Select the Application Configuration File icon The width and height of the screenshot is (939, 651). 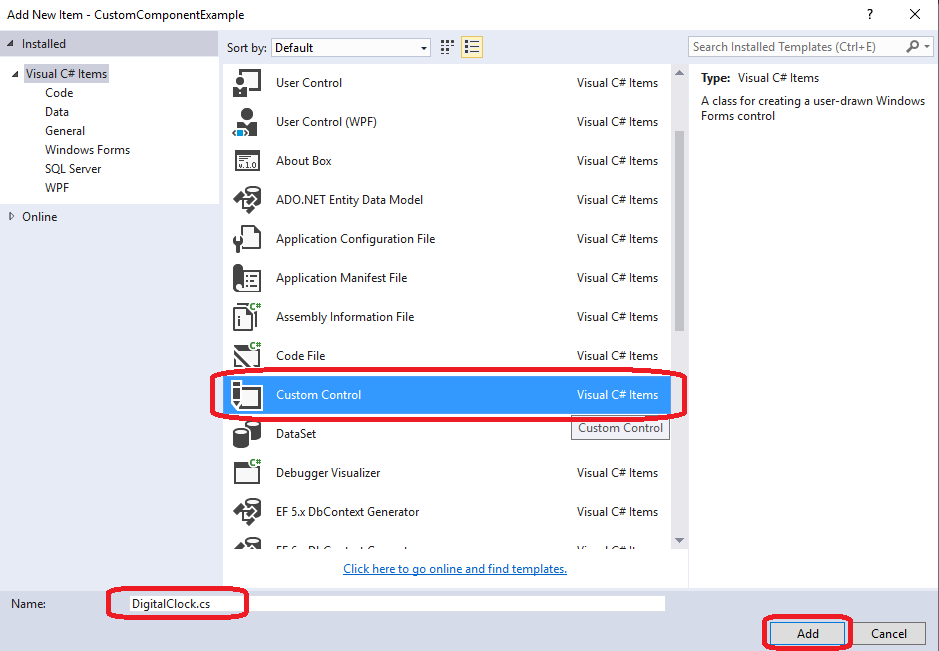[x=247, y=238]
